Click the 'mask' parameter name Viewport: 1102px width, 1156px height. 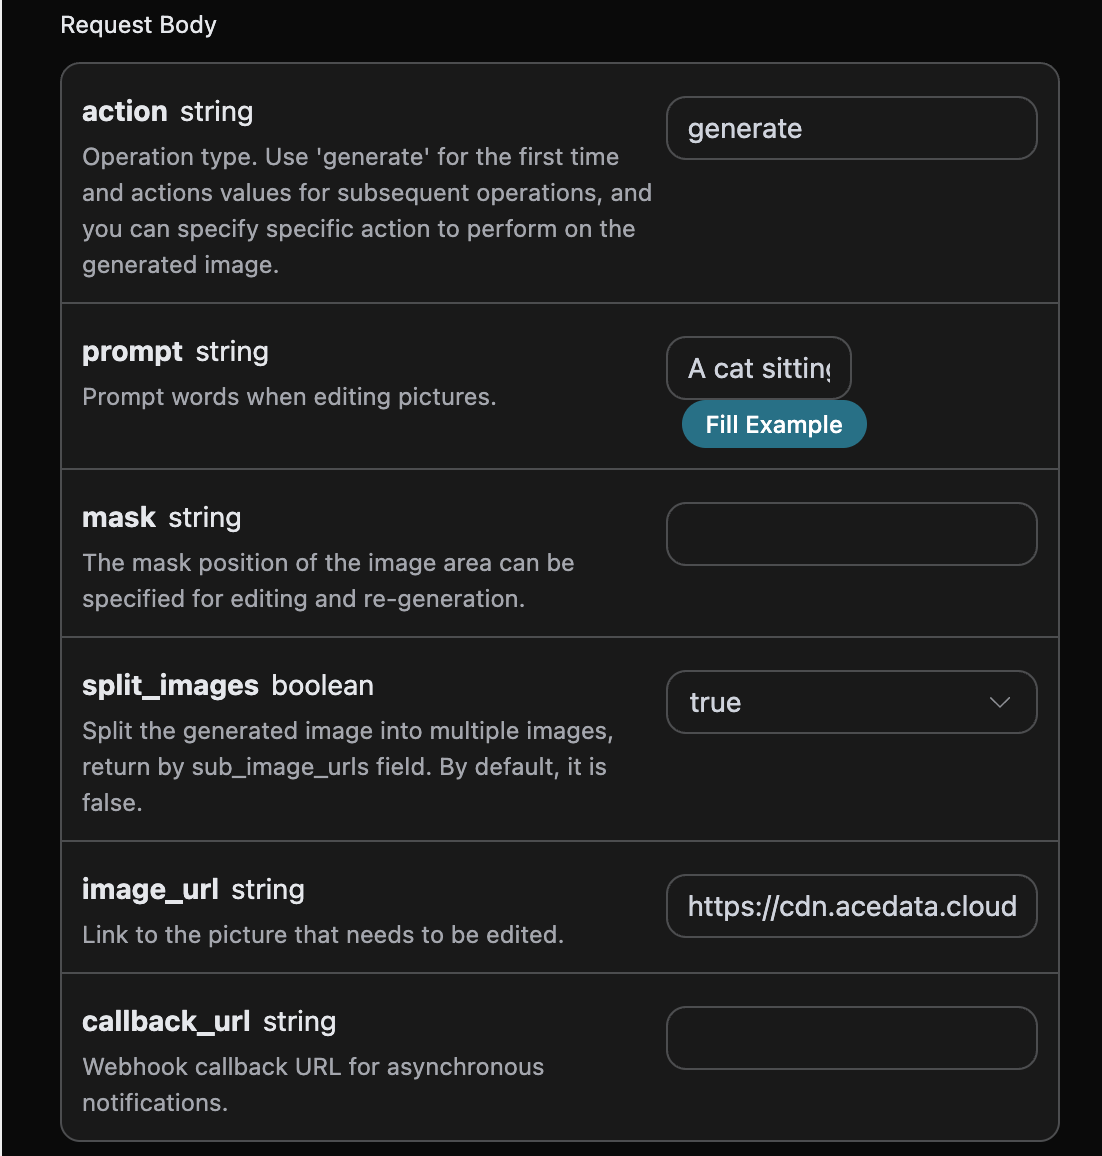coord(119,517)
